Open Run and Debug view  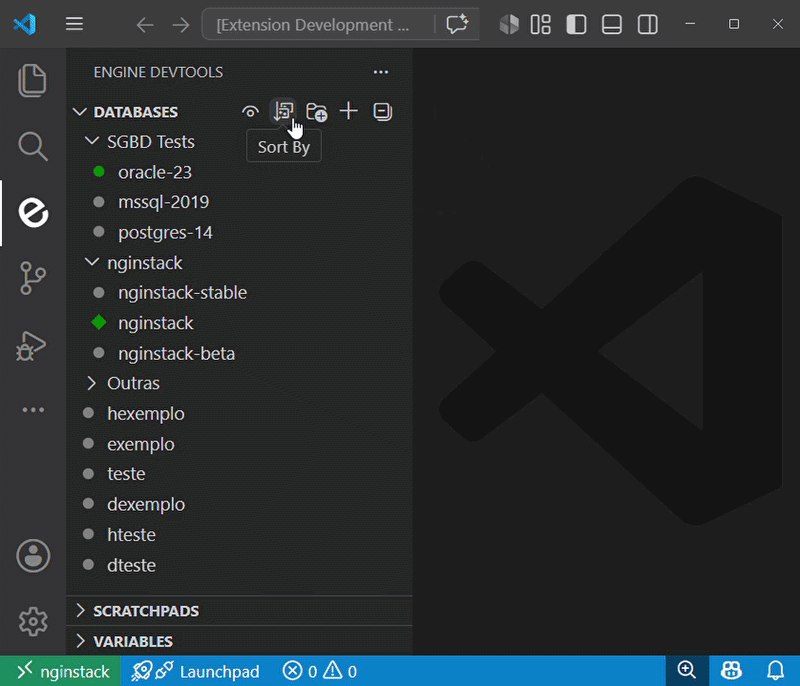coord(32,345)
